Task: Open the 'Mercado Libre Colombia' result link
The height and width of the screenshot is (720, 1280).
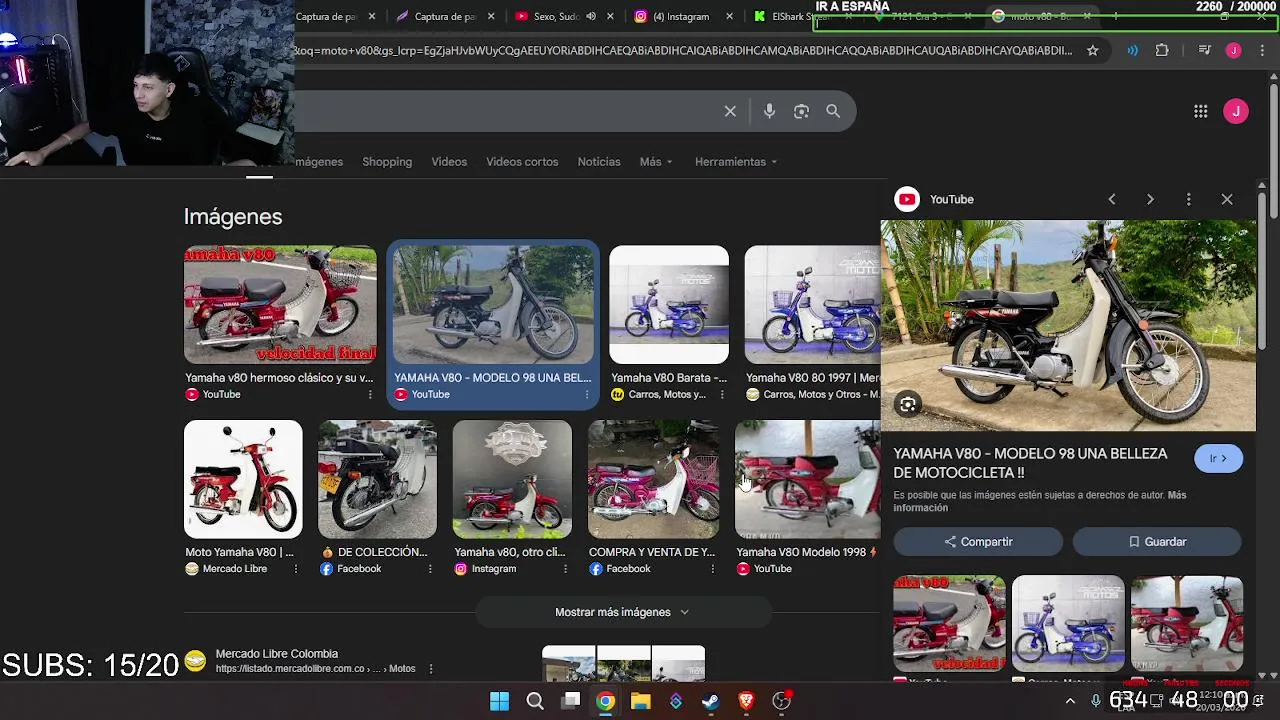Action: 277,653
